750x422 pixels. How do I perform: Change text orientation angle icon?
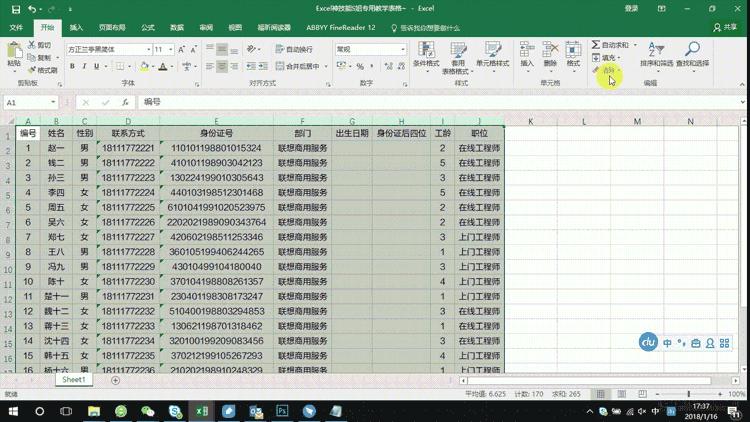[252, 49]
